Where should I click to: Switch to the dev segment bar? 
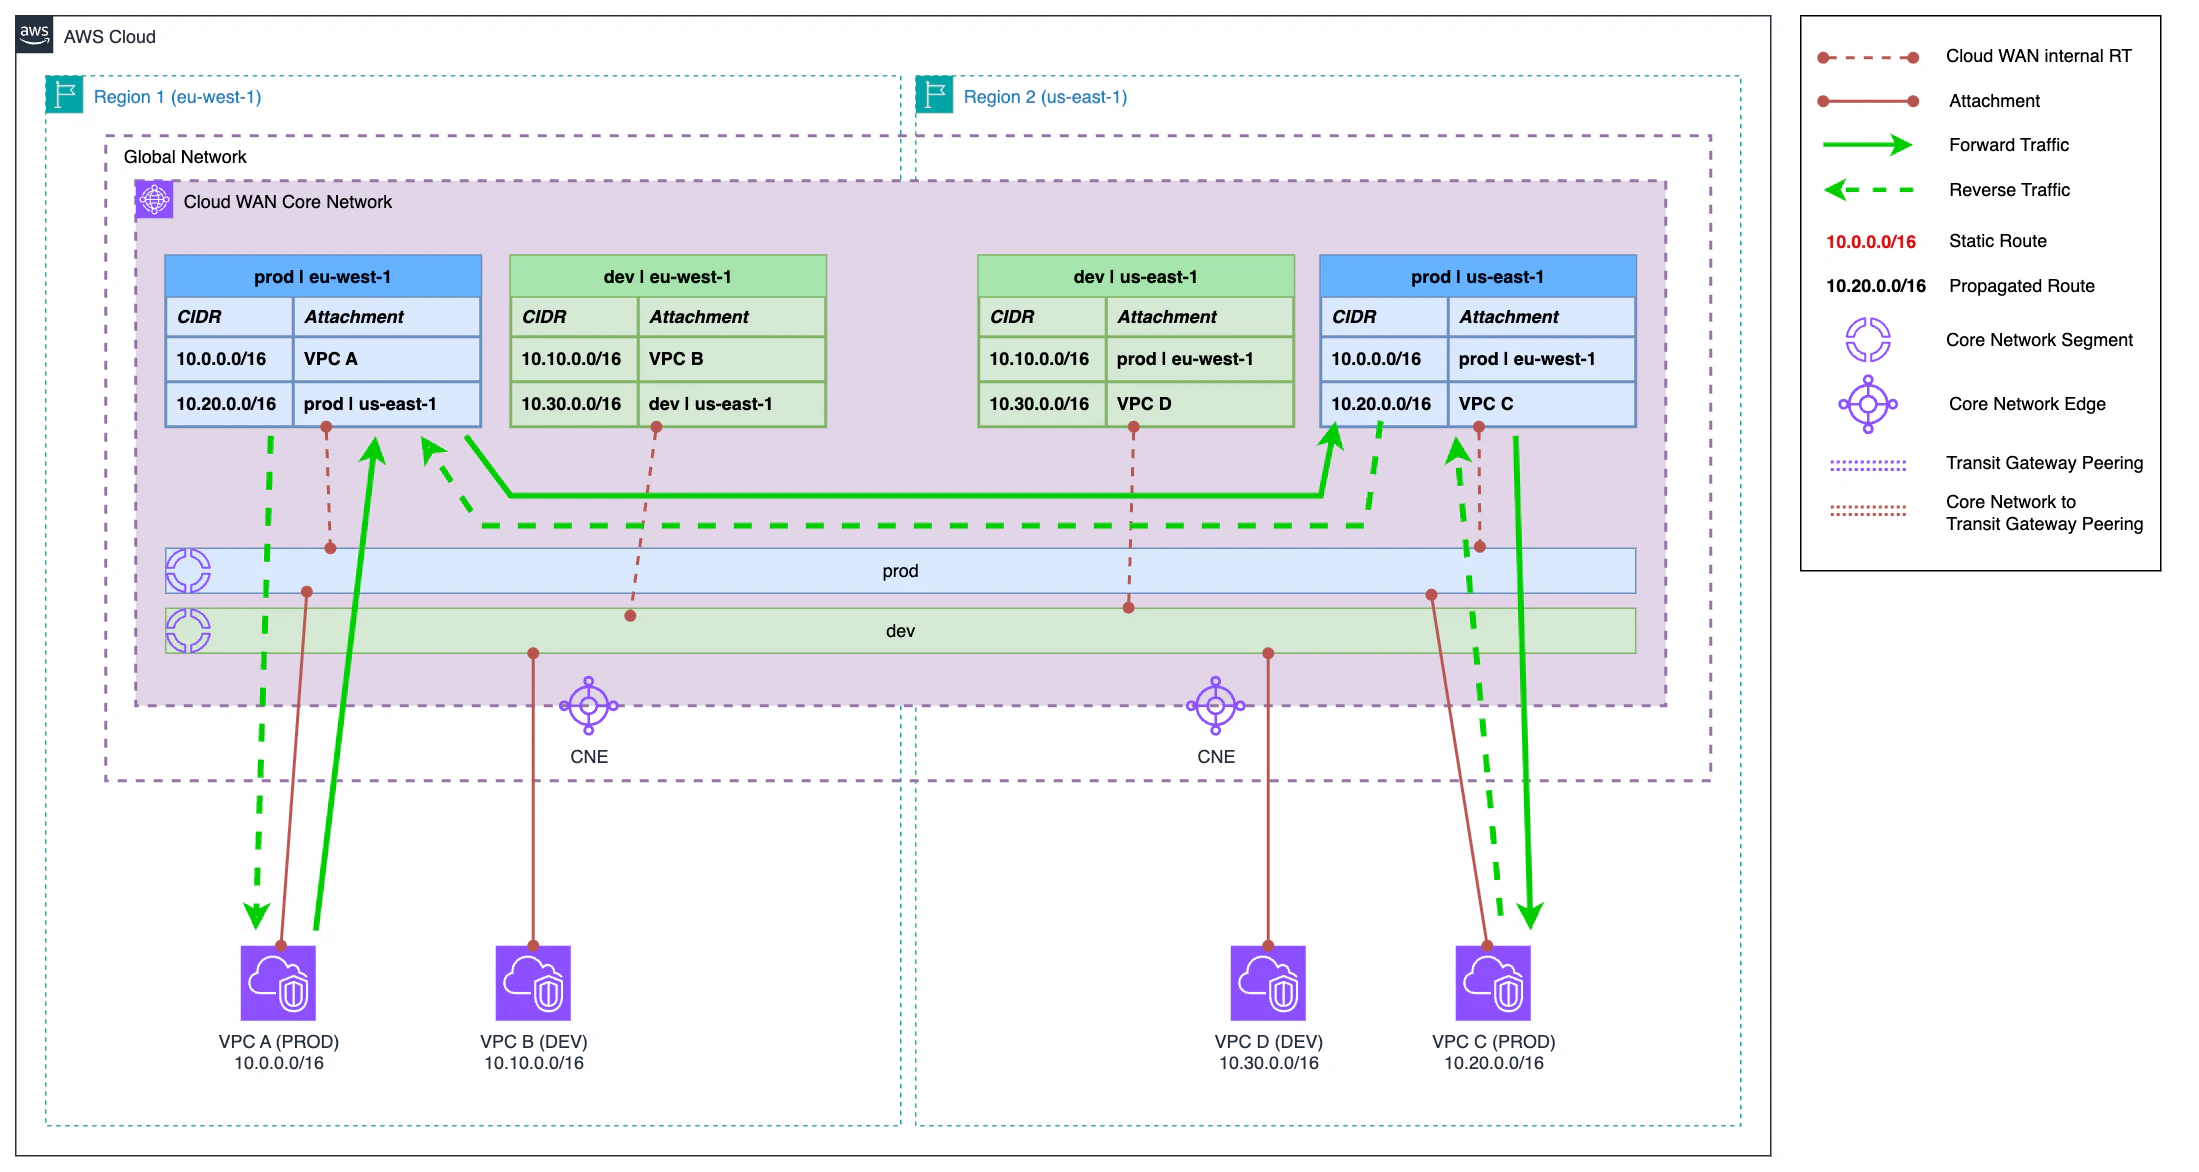point(900,630)
